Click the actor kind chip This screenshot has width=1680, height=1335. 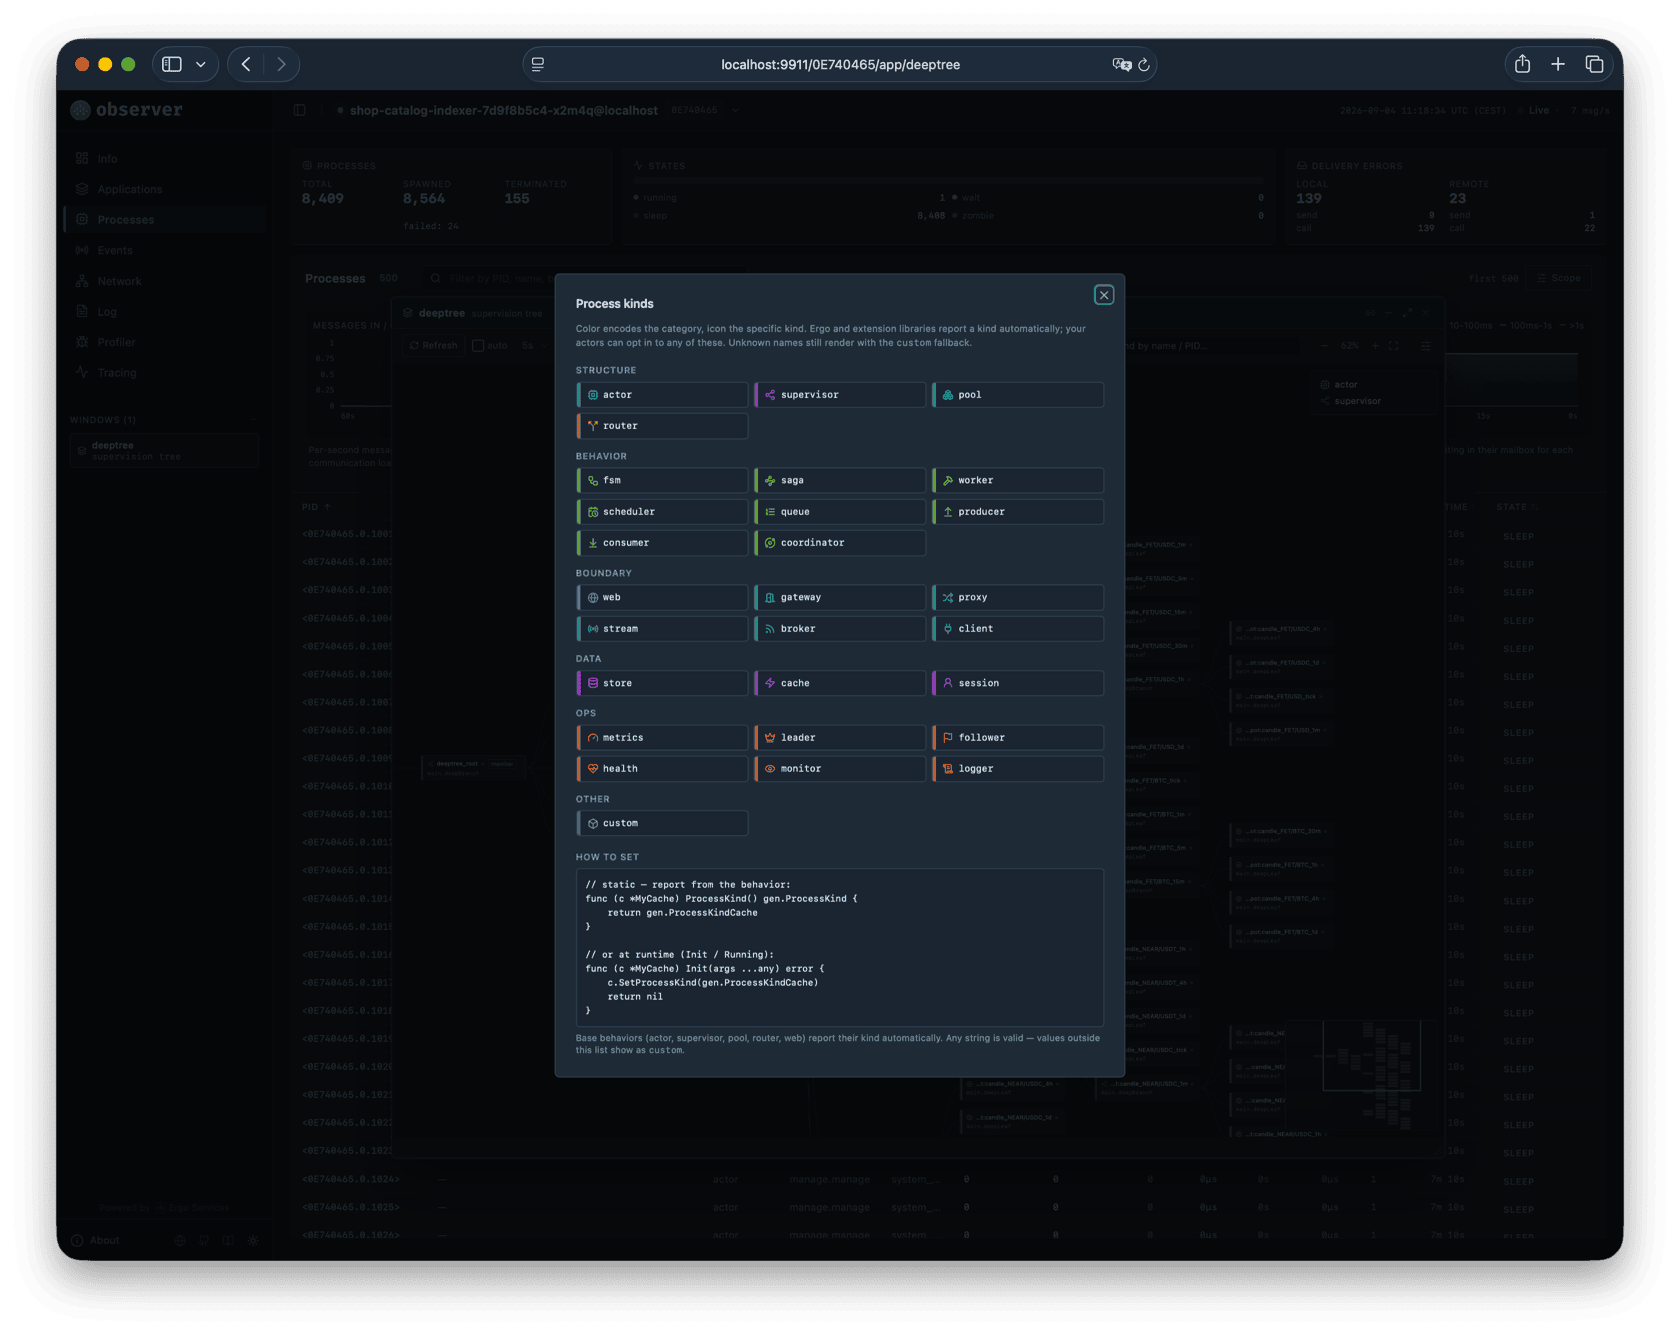point(662,395)
